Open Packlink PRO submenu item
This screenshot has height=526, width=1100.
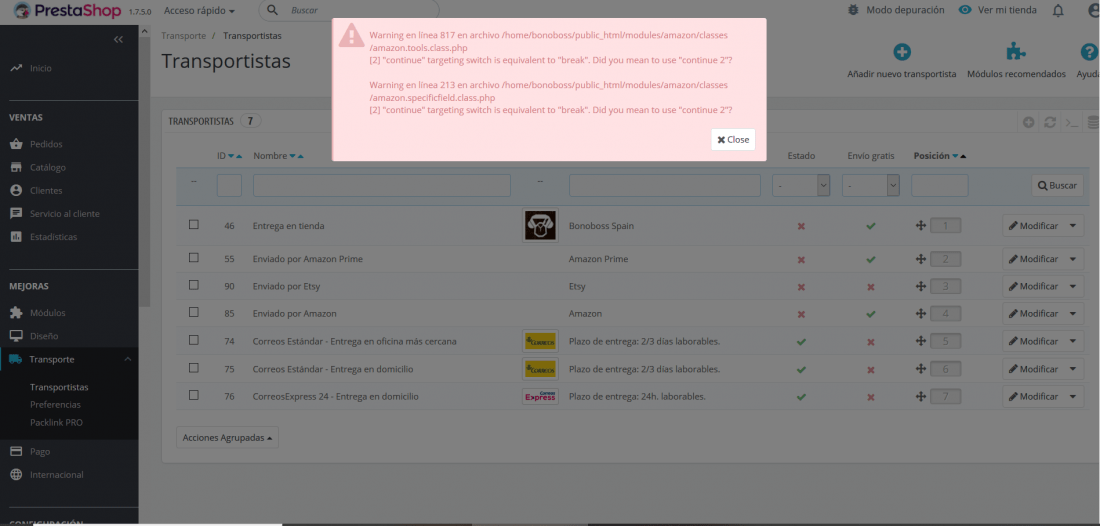click(56, 422)
